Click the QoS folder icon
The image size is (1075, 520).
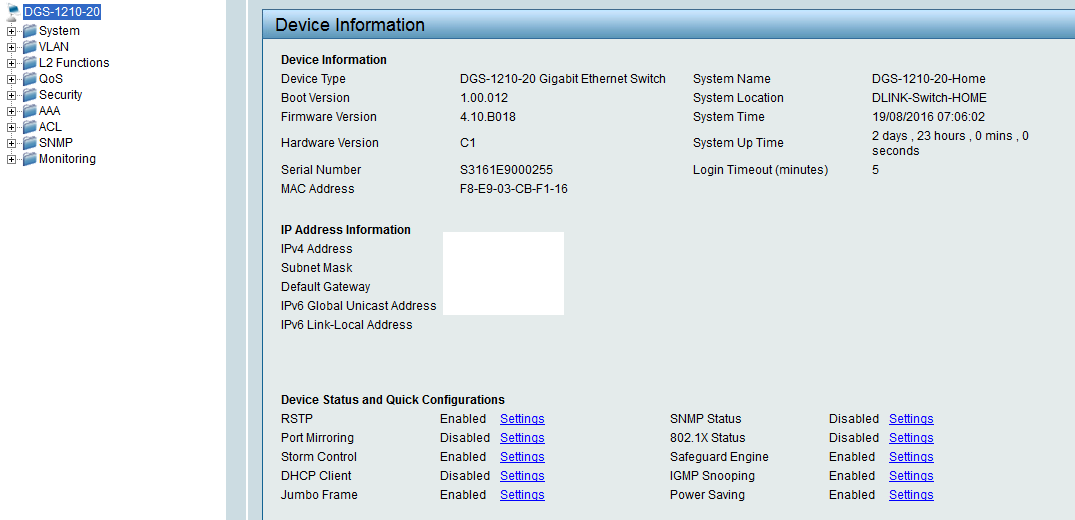click(29, 79)
